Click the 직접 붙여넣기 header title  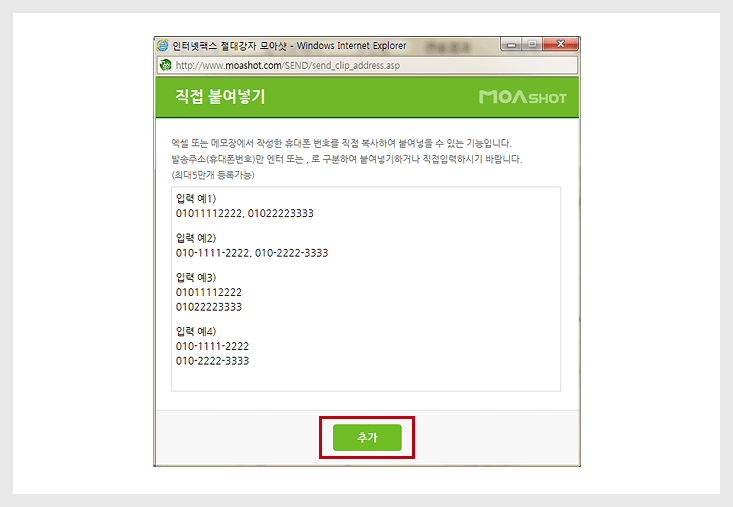[220, 96]
